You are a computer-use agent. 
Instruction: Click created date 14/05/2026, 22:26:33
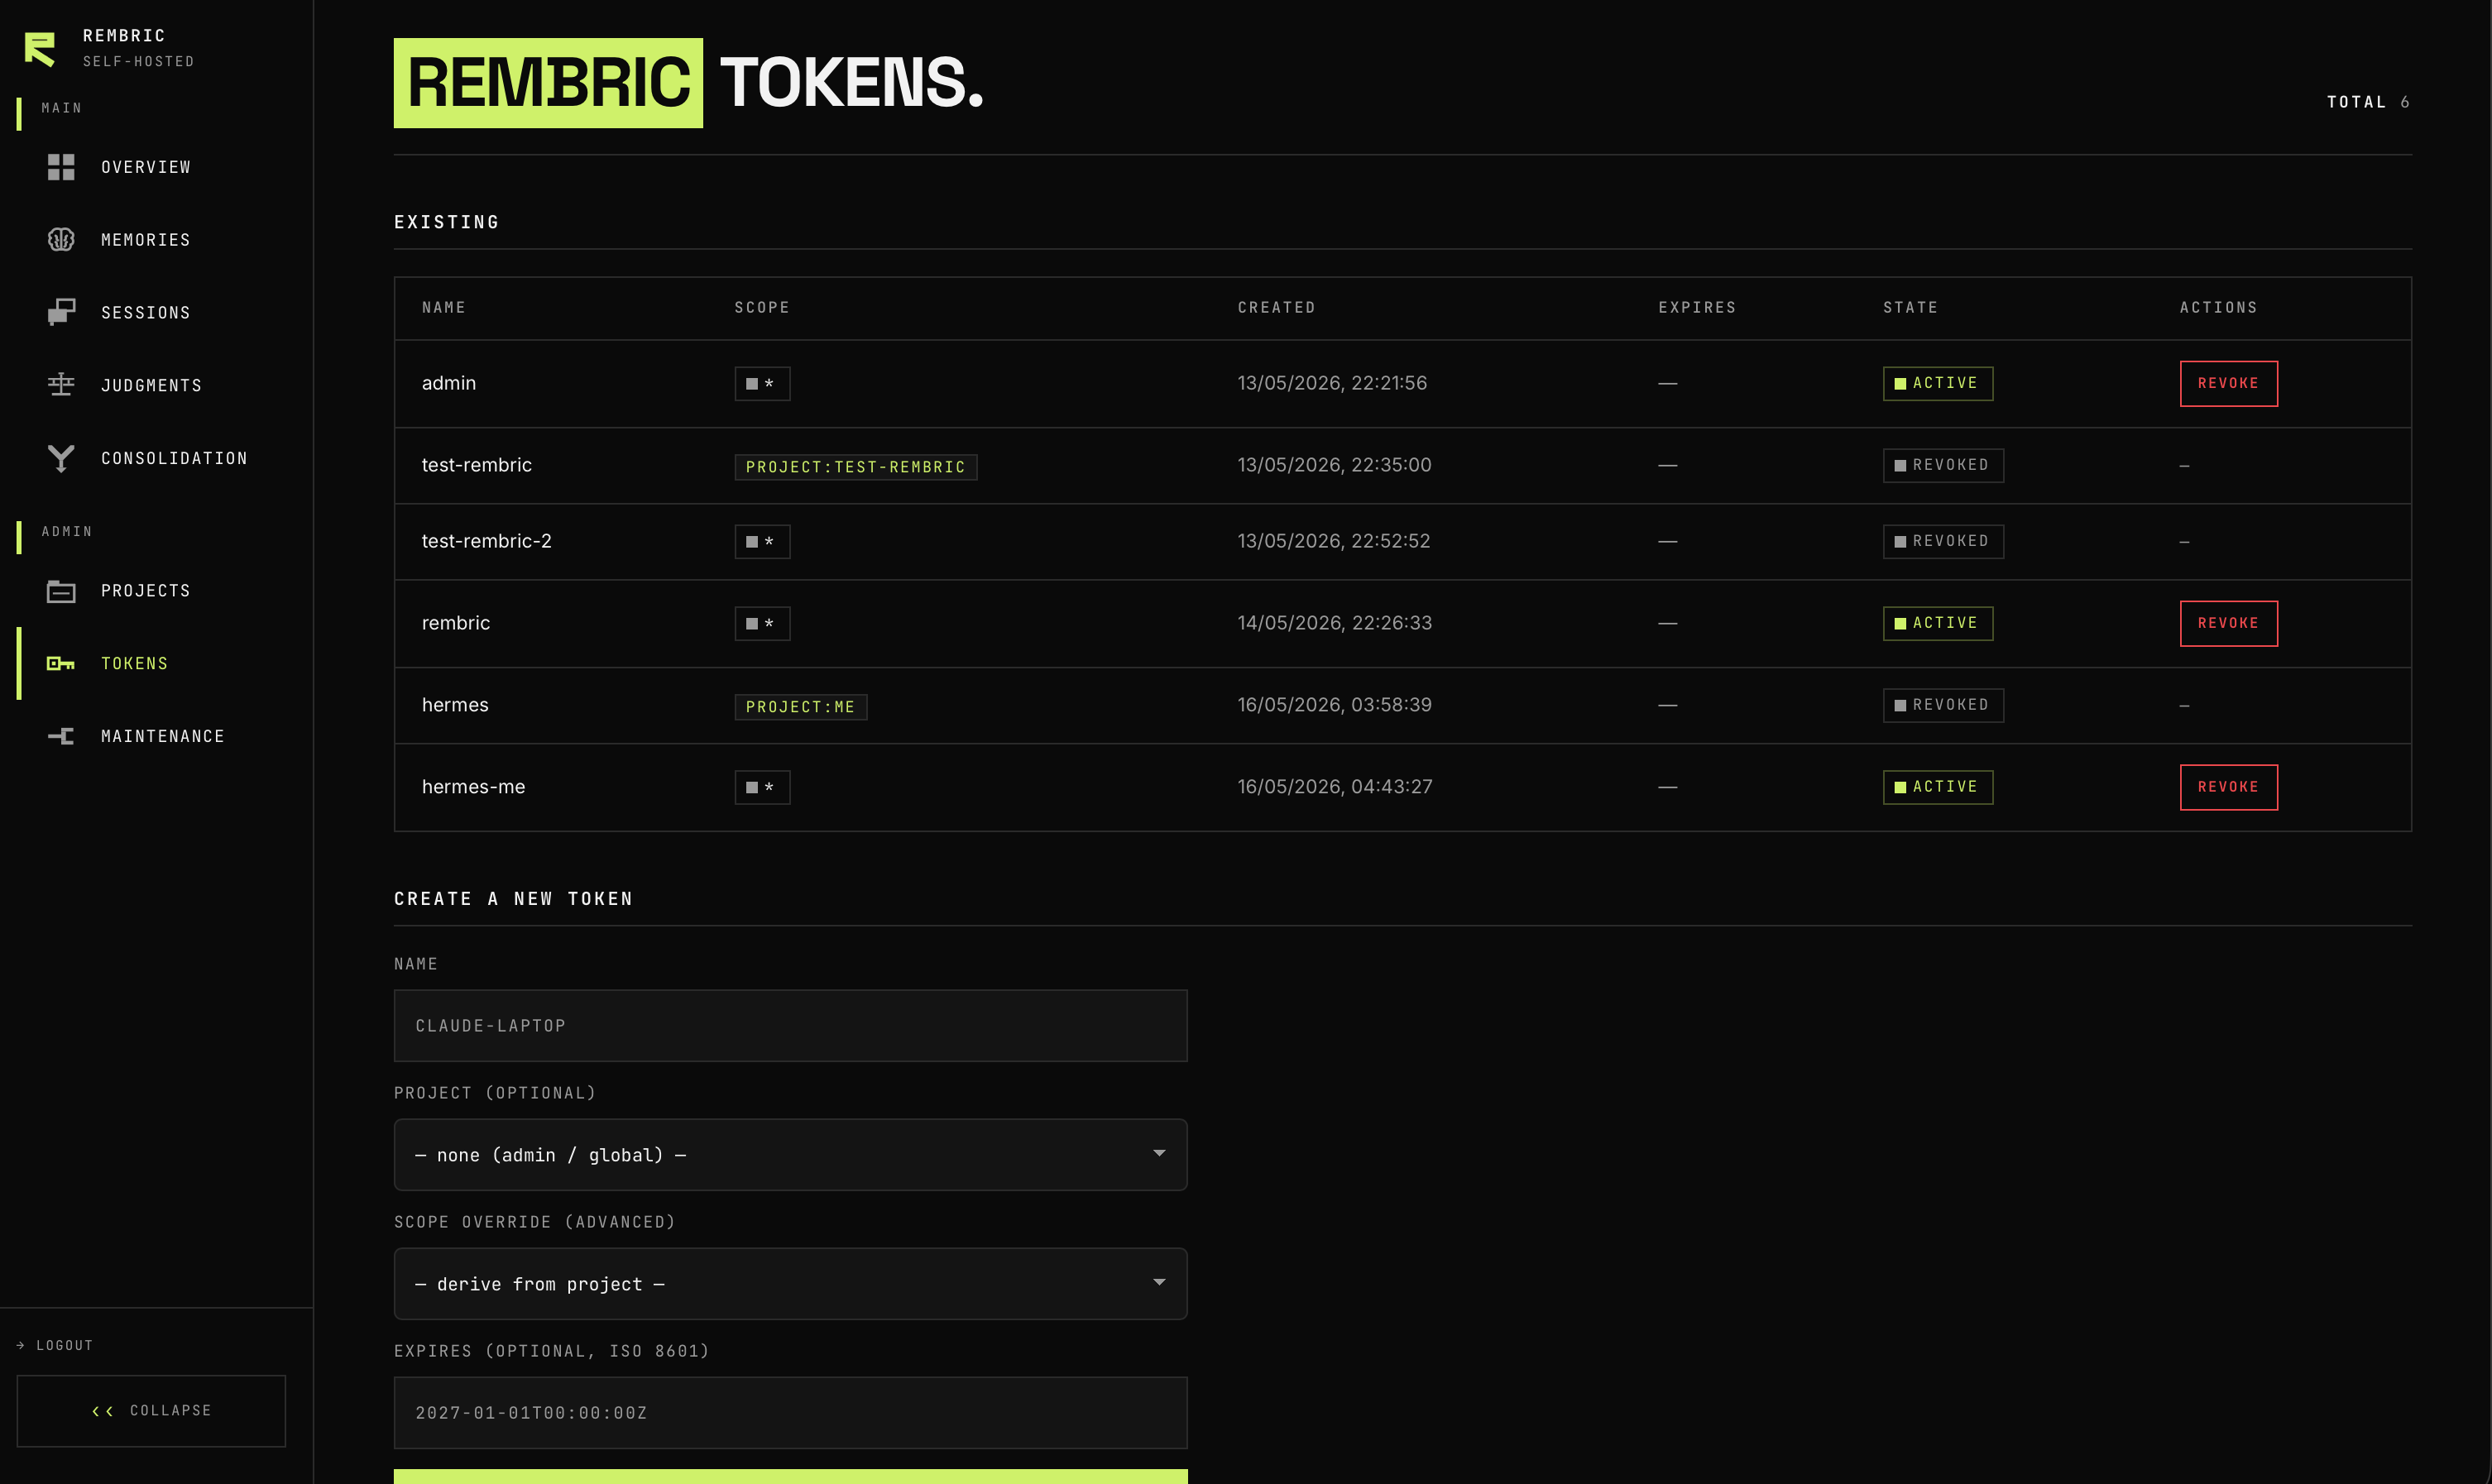[1334, 623]
